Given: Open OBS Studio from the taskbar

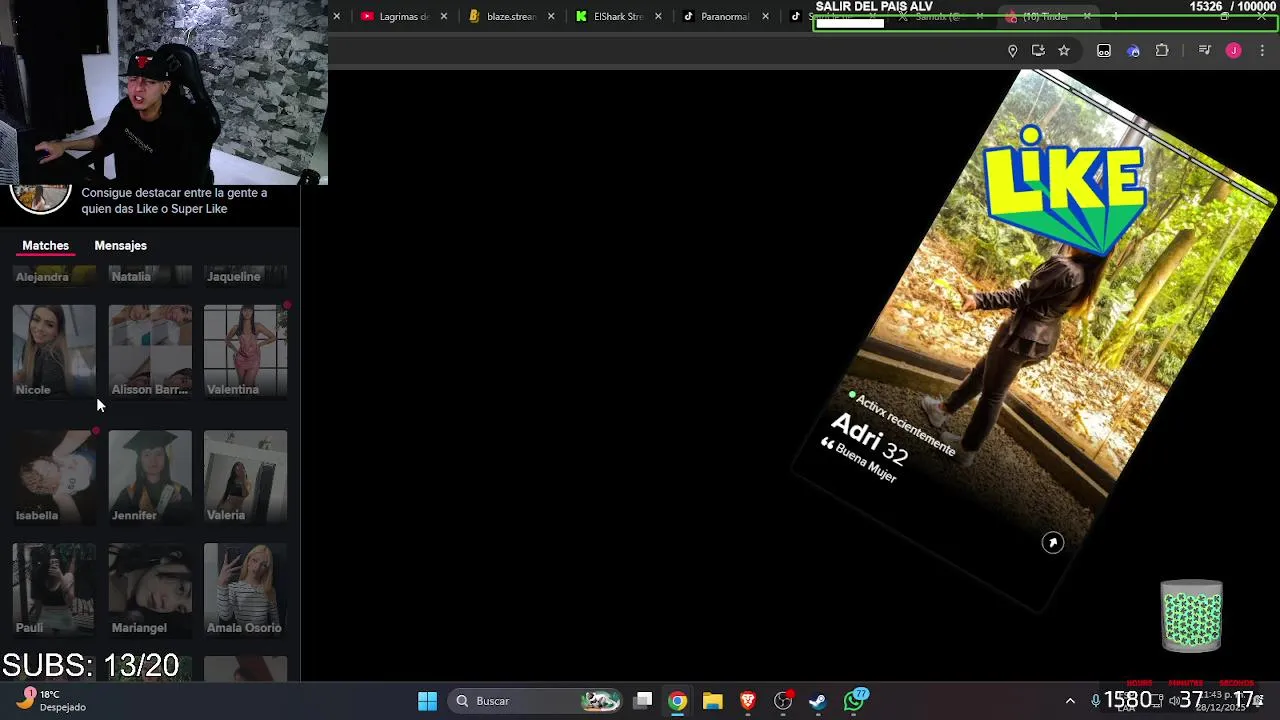Looking at the screenshot, I should point(783,701).
